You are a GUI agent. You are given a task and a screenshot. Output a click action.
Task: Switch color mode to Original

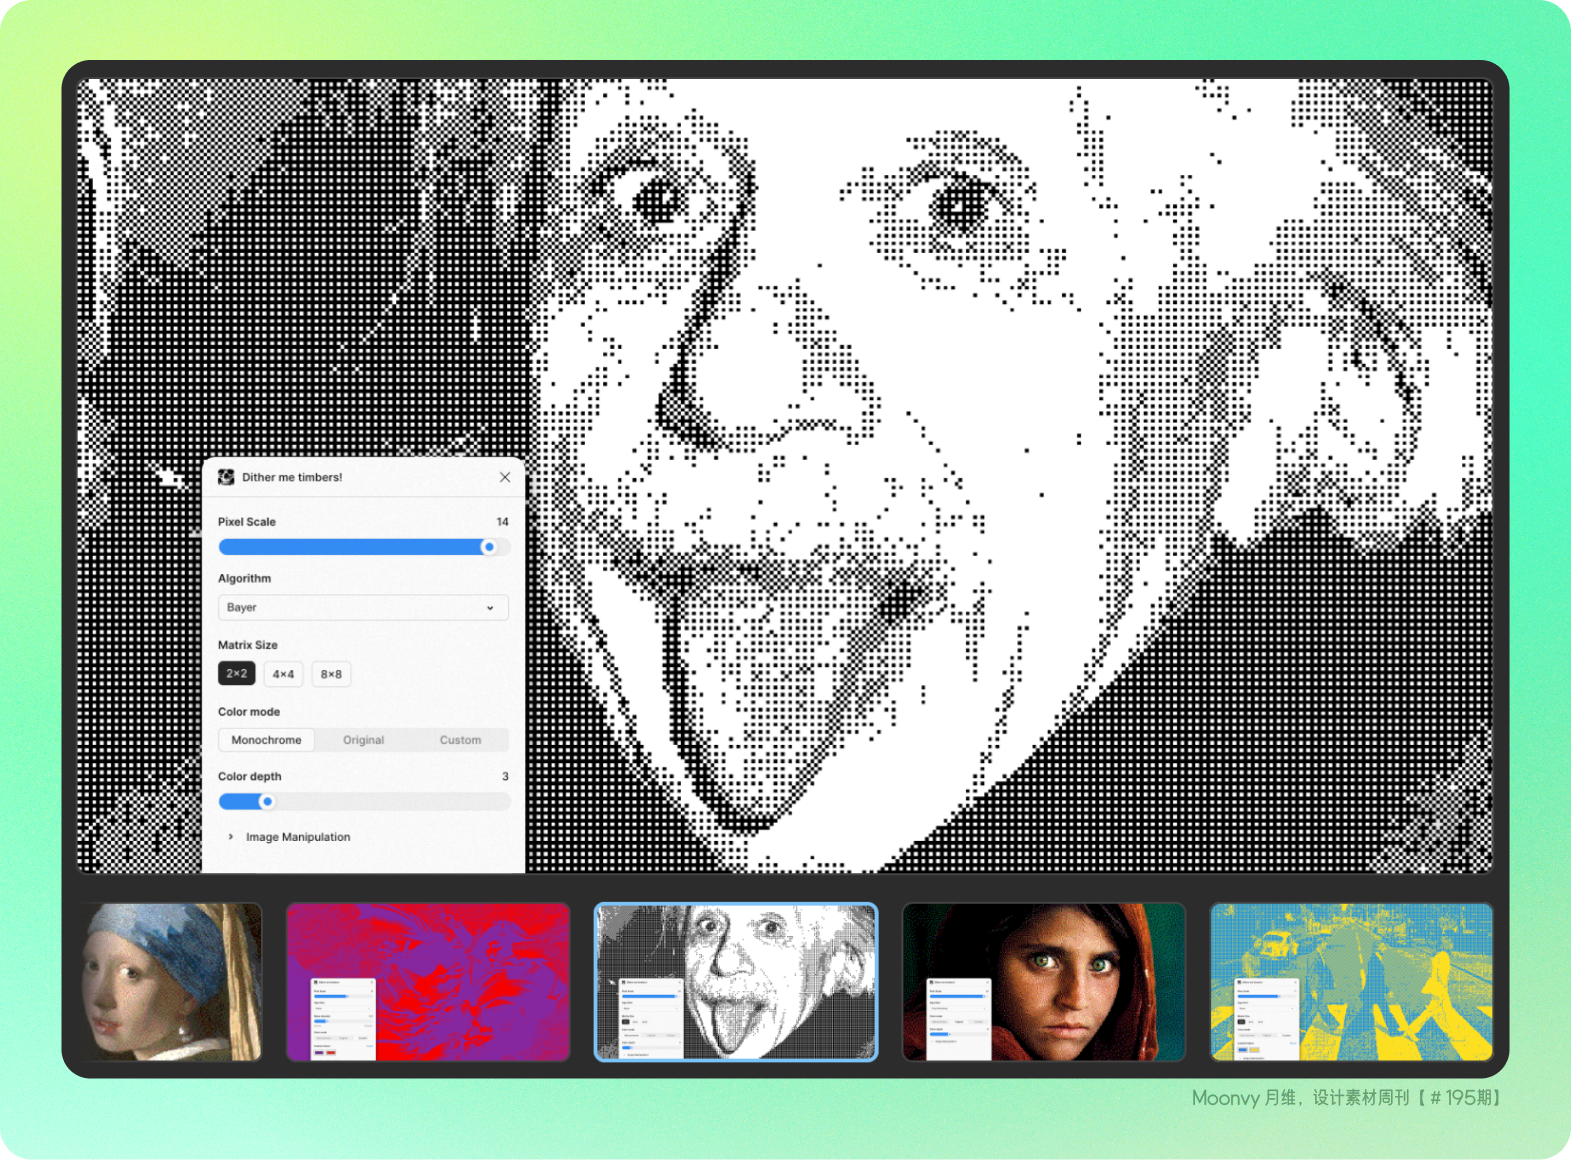click(x=363, y=740)
